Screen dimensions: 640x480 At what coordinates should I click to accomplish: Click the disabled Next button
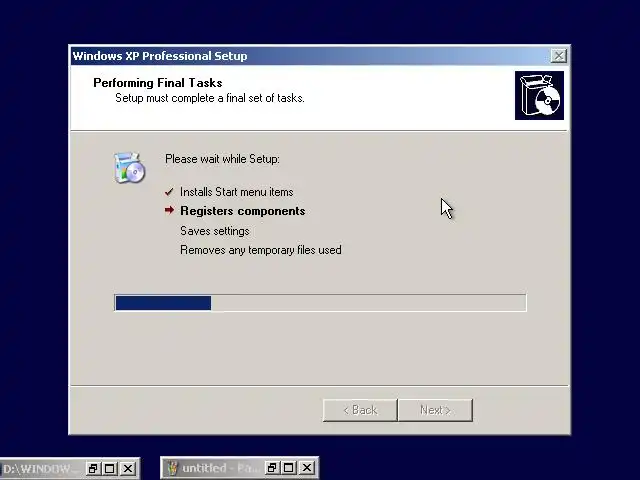point(436,410)
